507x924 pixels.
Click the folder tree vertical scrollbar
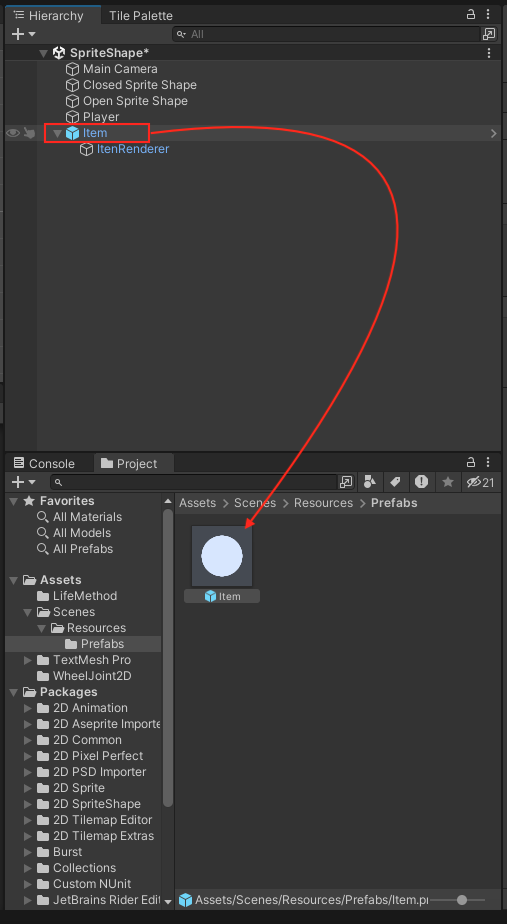coord(168,657)
